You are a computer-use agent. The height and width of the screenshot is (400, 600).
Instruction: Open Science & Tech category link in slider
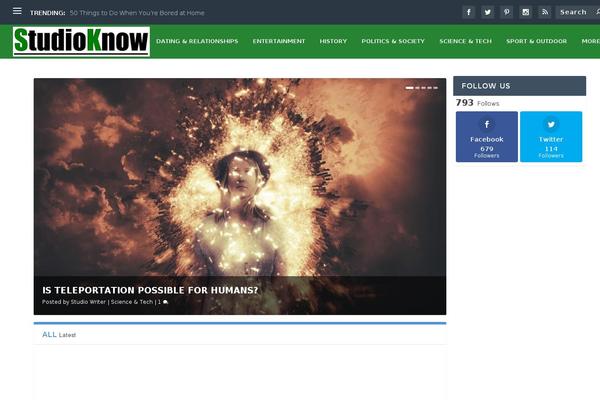[132, 302]
